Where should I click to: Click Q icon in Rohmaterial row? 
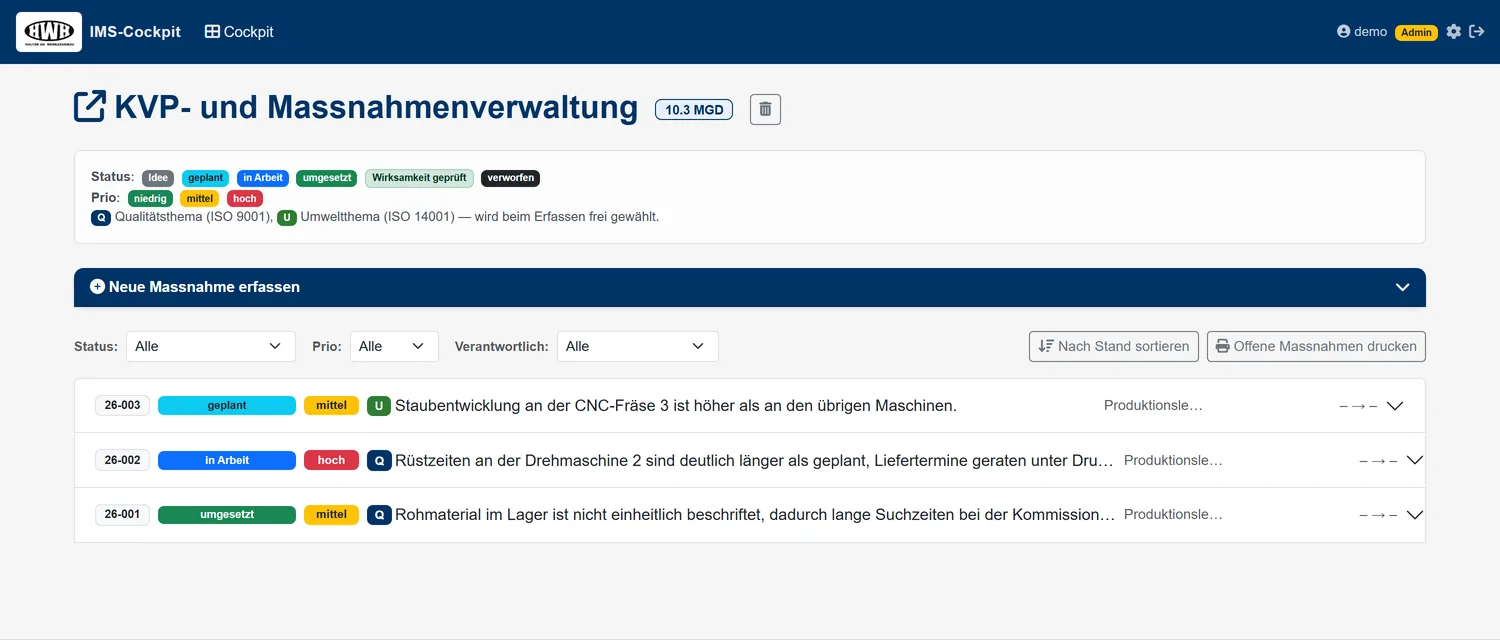click(x=378, y=514)
